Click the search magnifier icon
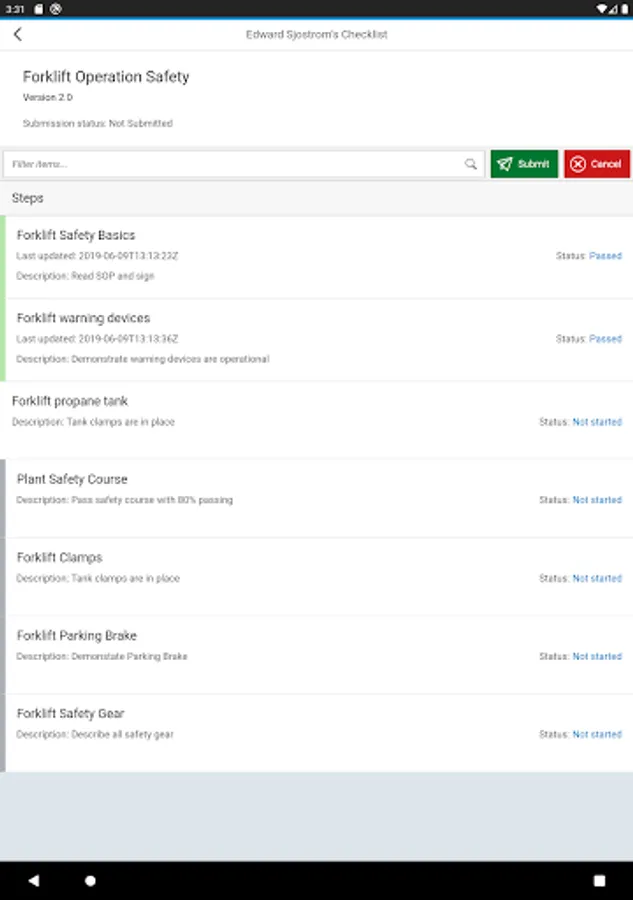633x900 pixels. point(471,164)
